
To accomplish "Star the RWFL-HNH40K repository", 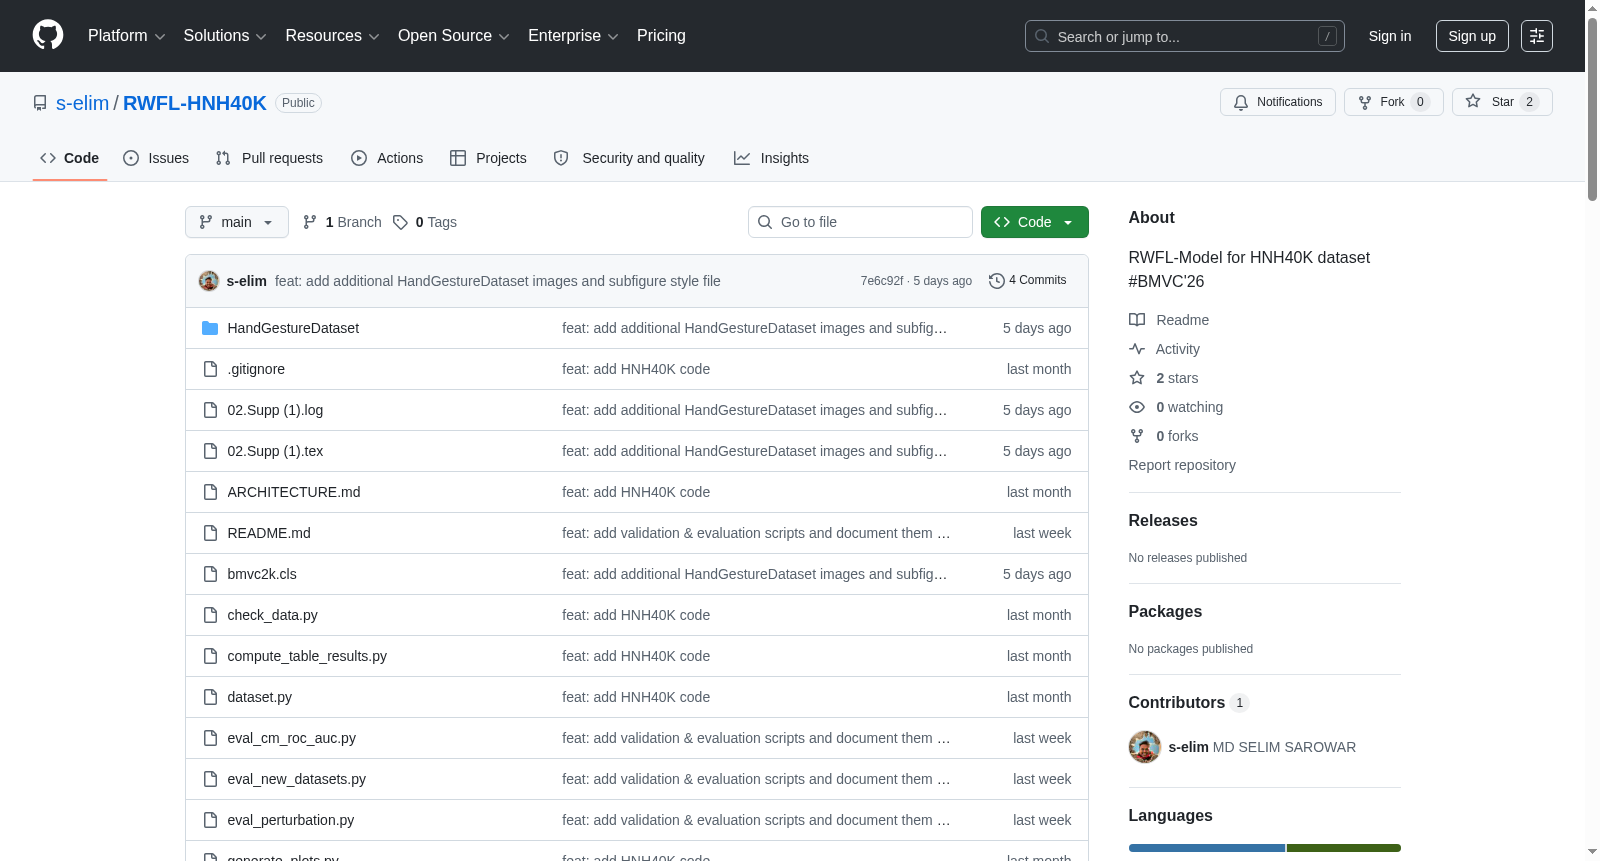I will (x=1502, y=102).
